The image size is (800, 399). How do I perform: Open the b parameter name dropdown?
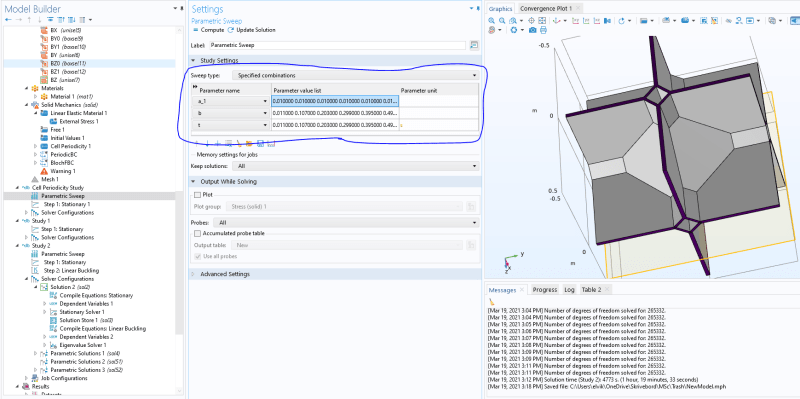[x=265, y=113]
